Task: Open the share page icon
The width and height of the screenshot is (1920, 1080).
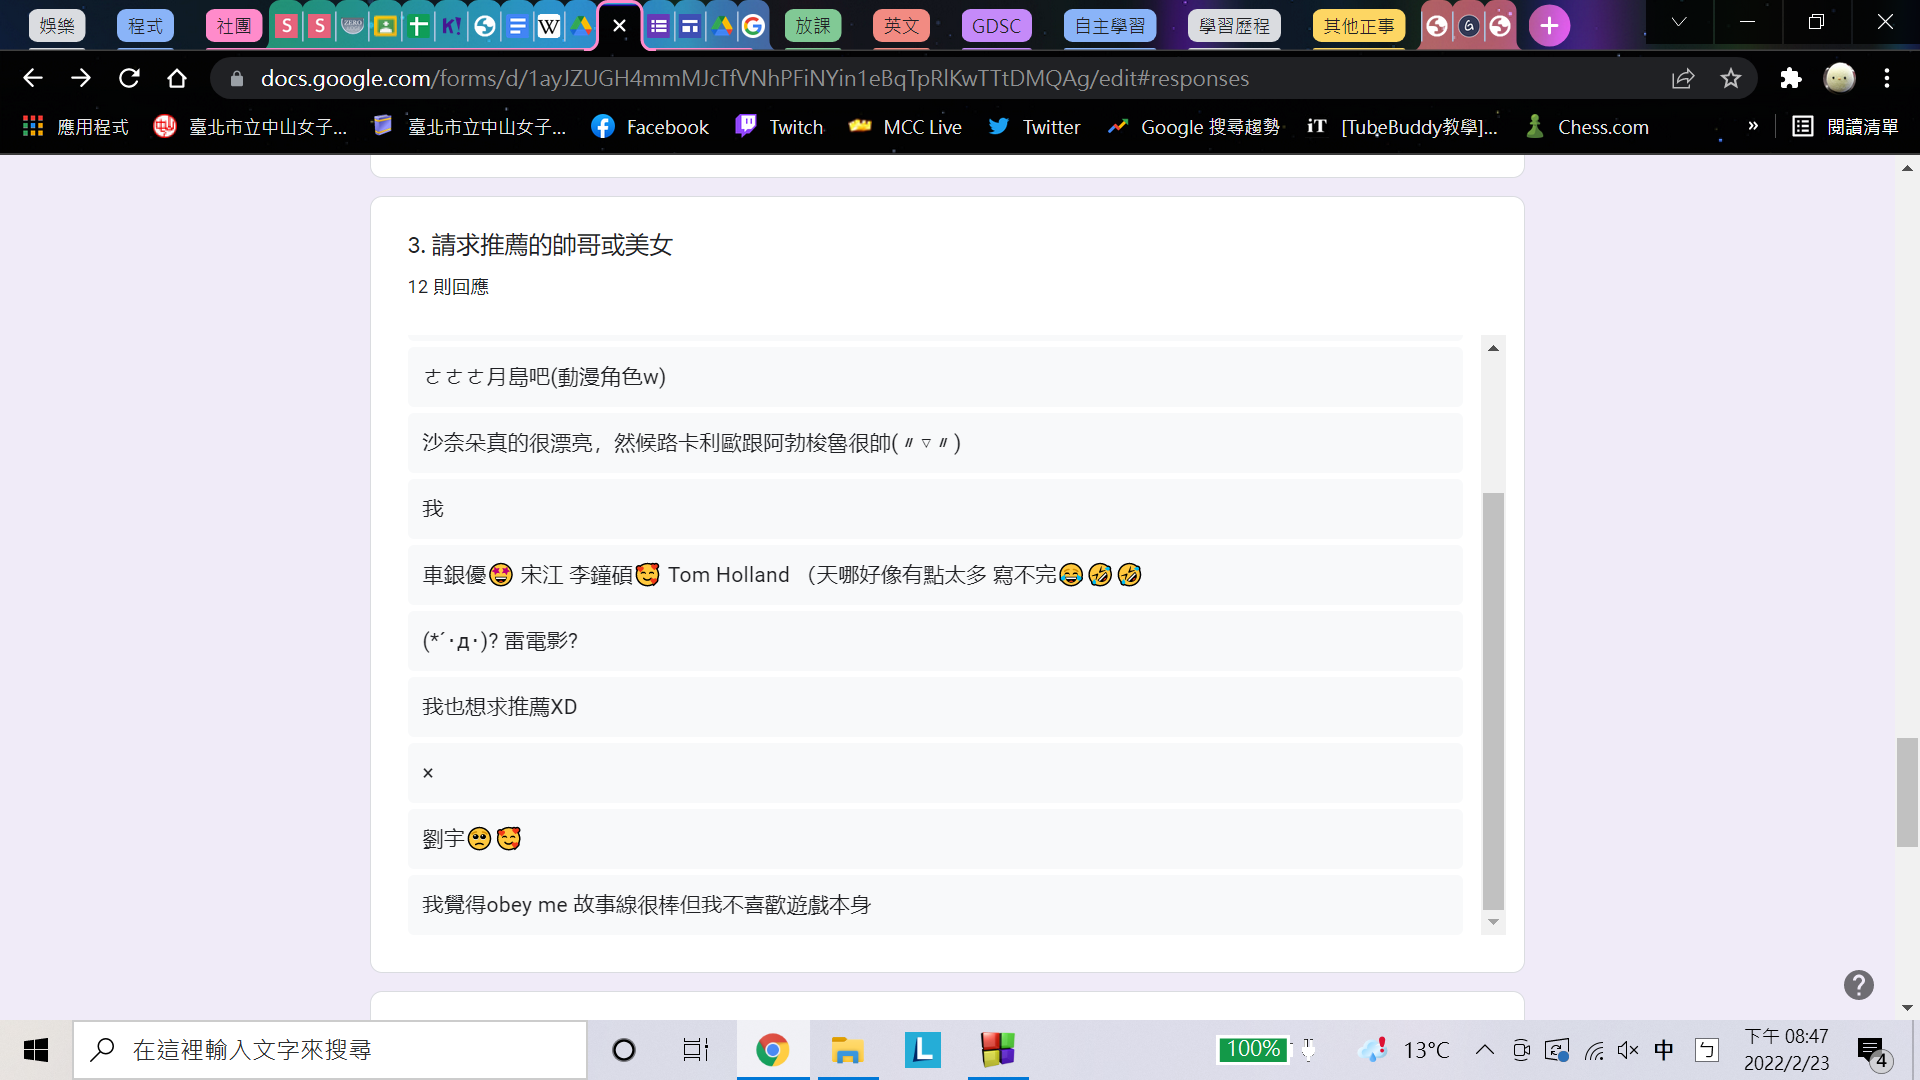Action: pyautogui.click(x=1683, y=78)
